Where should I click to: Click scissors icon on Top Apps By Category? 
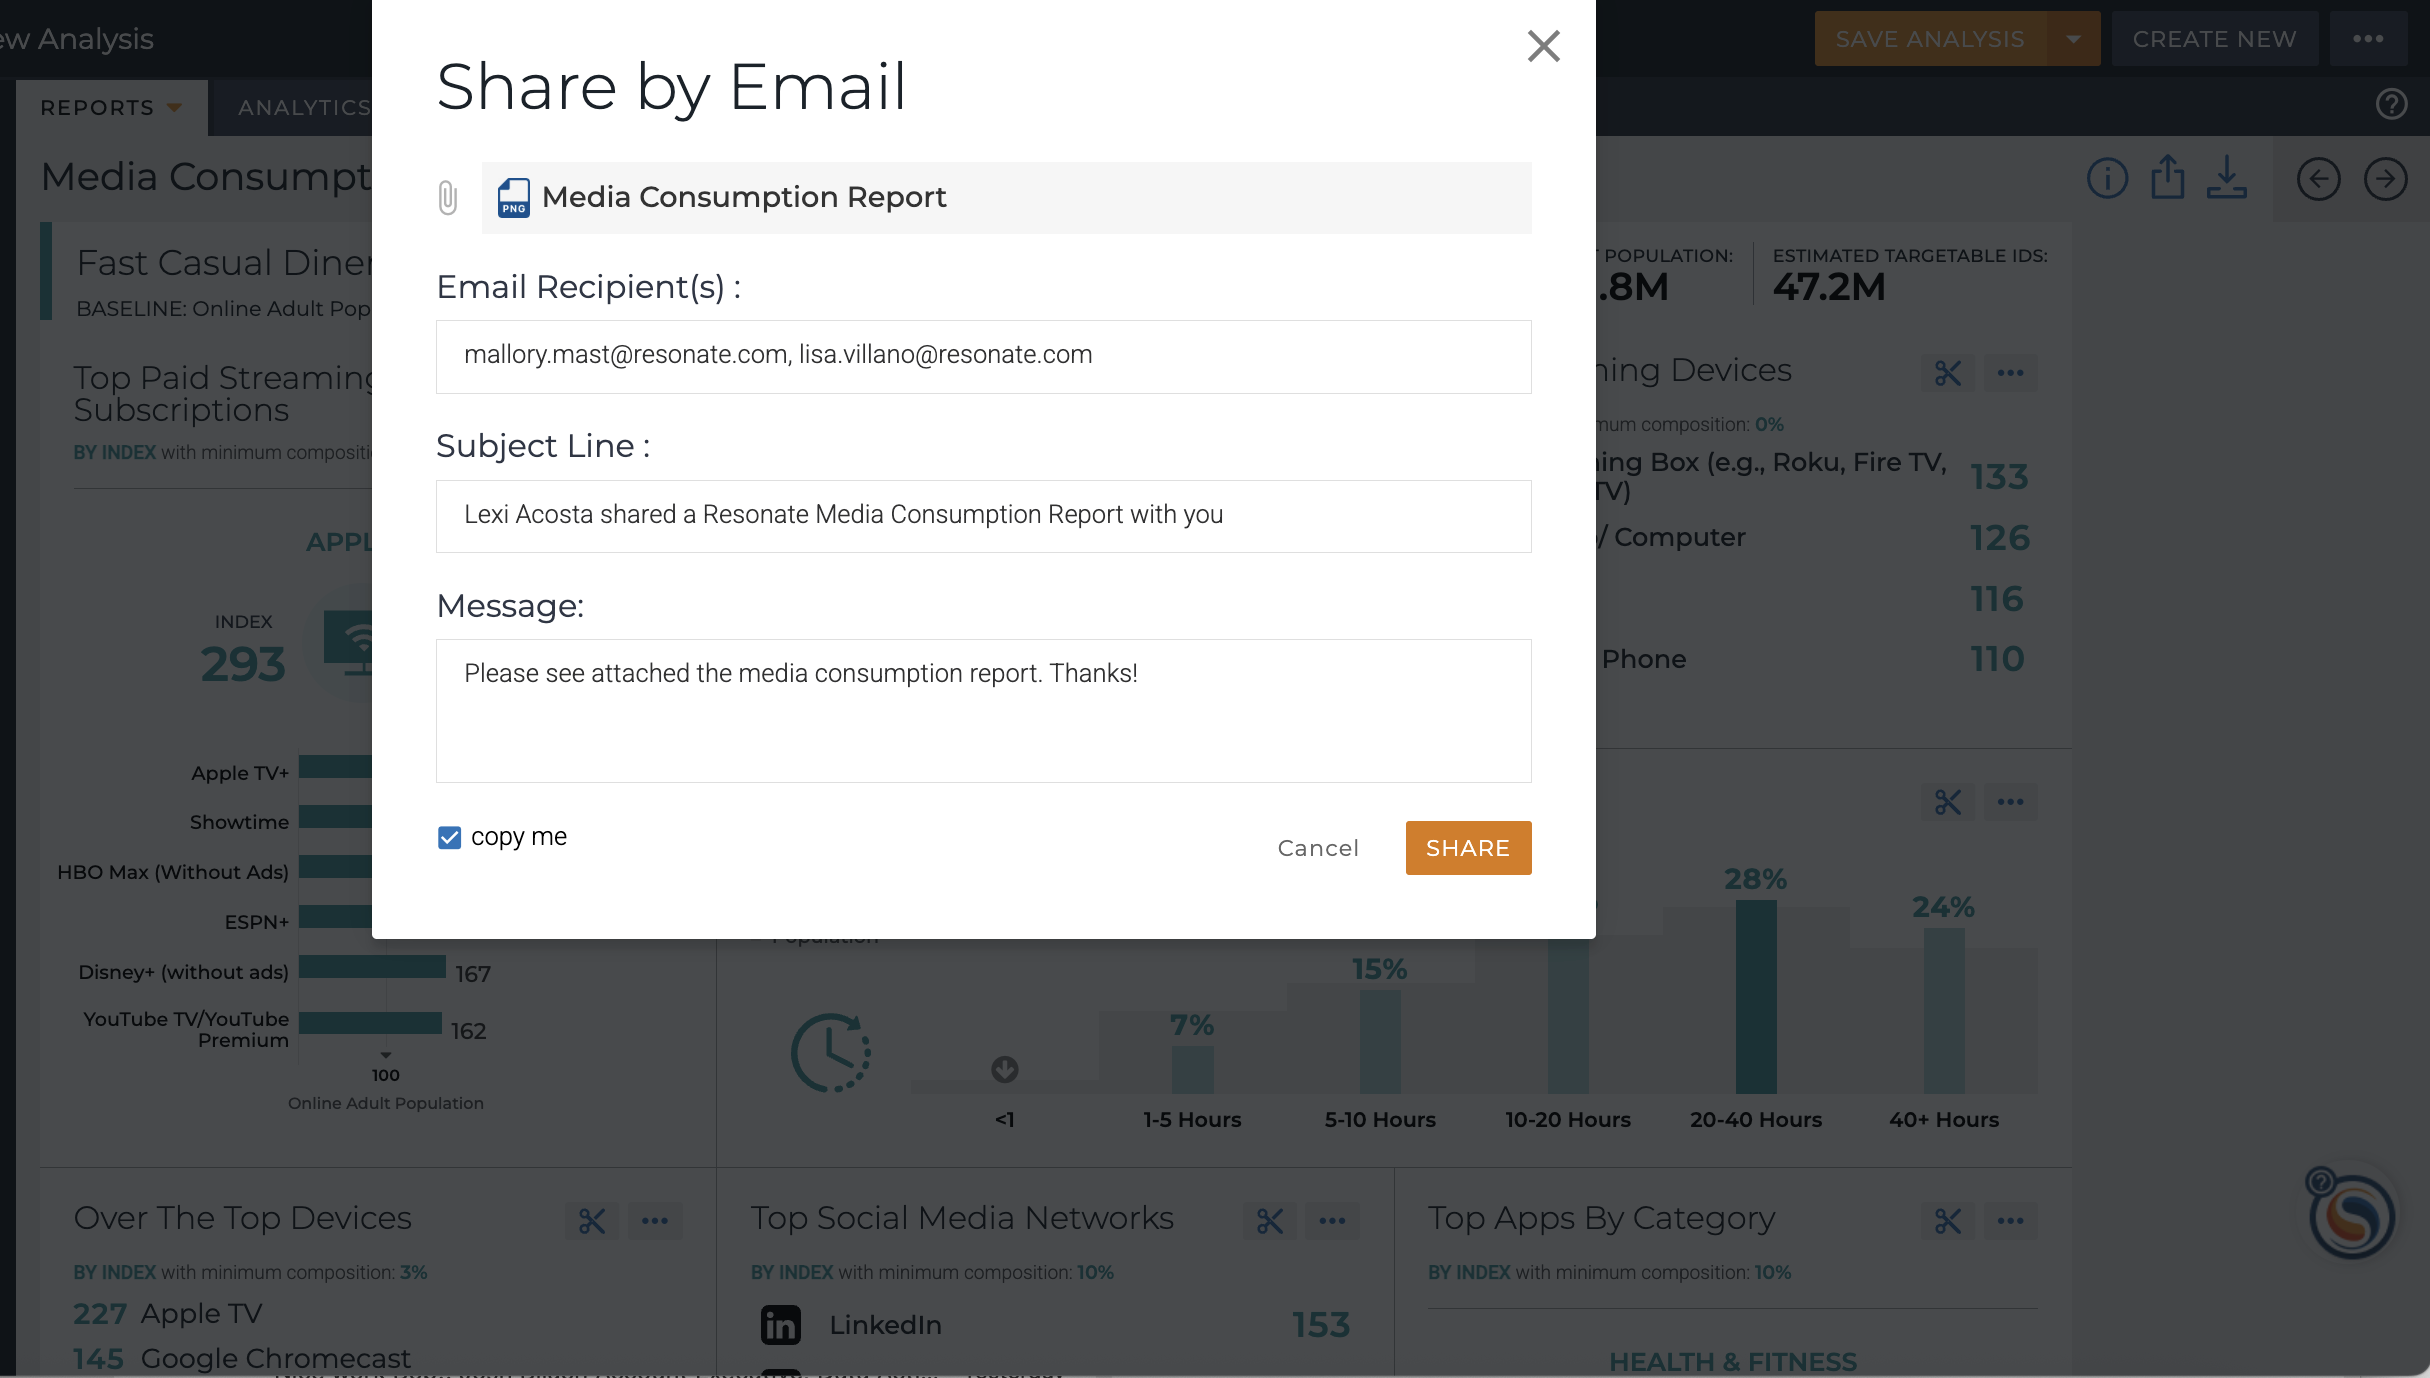(x=1947, y=1221)
